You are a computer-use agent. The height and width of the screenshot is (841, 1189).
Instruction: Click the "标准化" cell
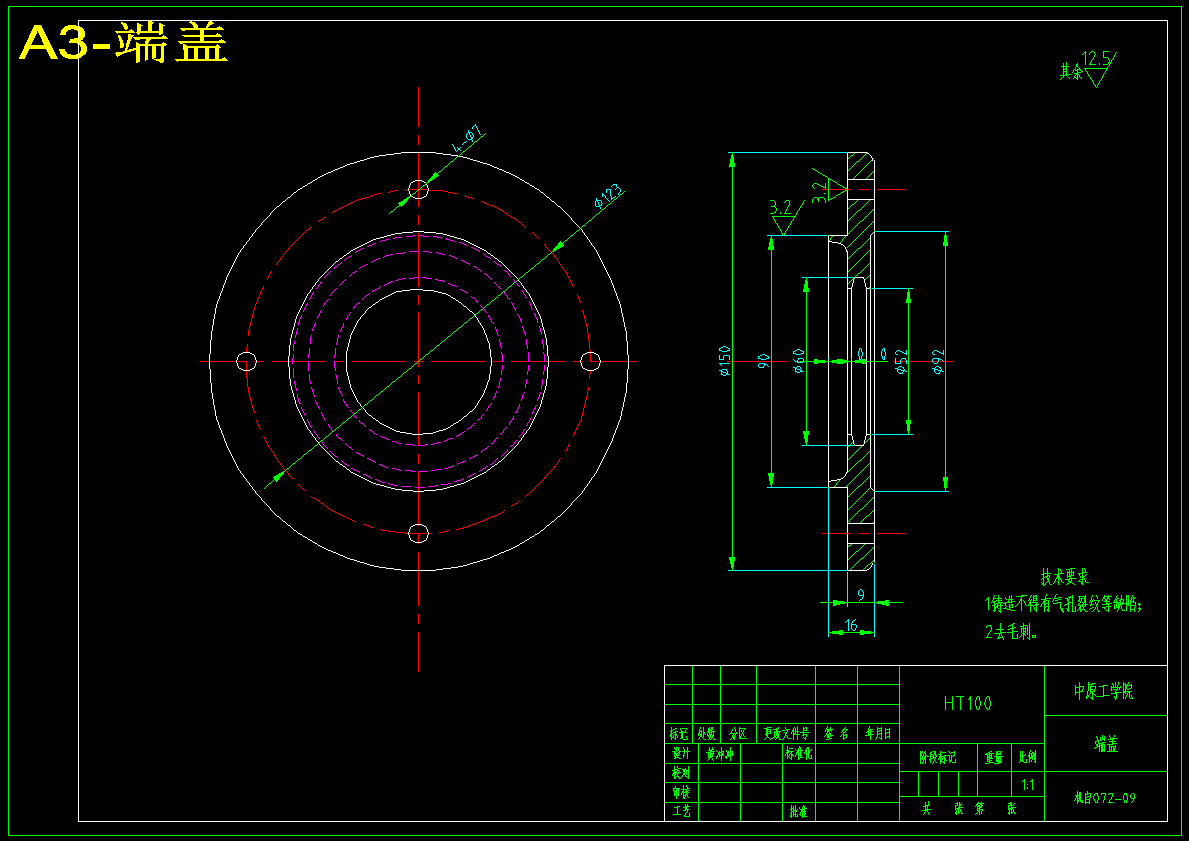point(798,754)
